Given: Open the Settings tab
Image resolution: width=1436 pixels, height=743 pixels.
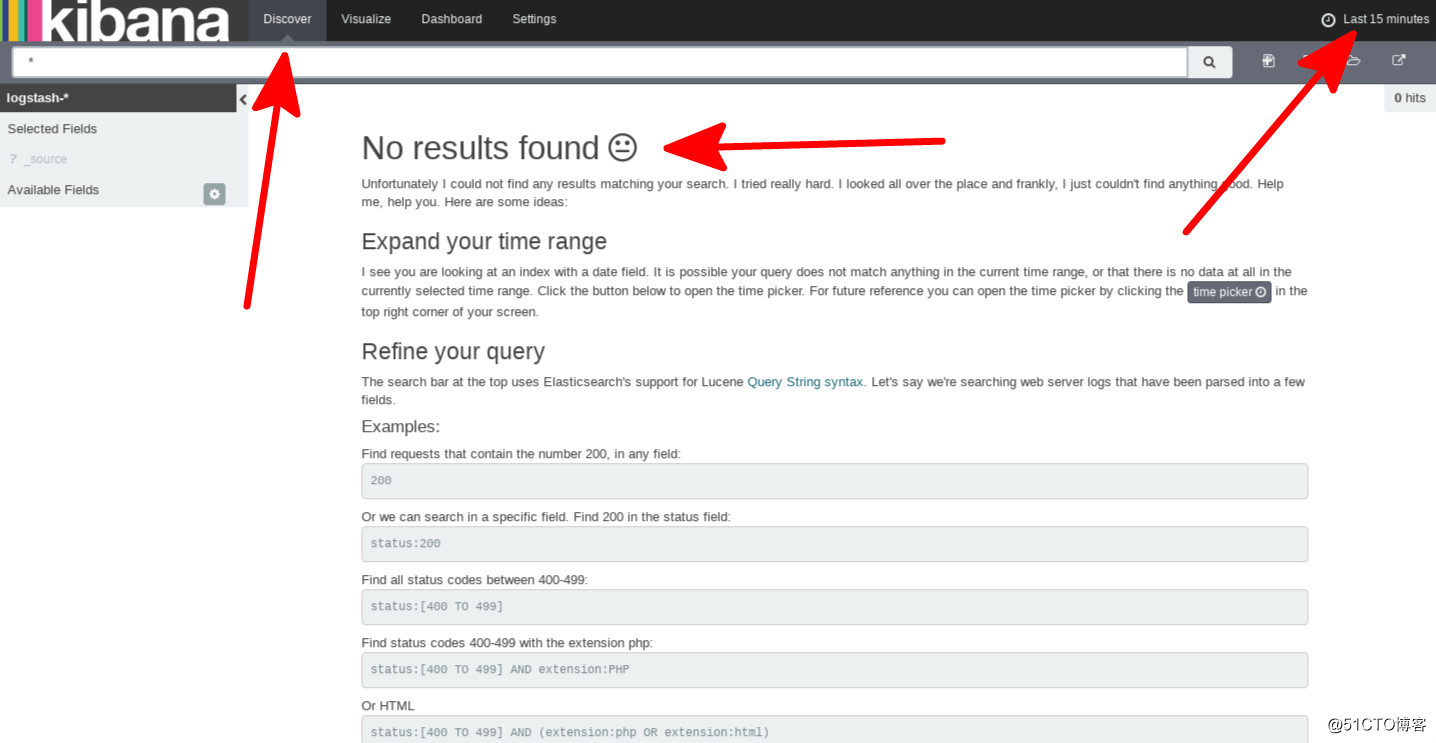Looking at the screenshot, I should 534,20.
